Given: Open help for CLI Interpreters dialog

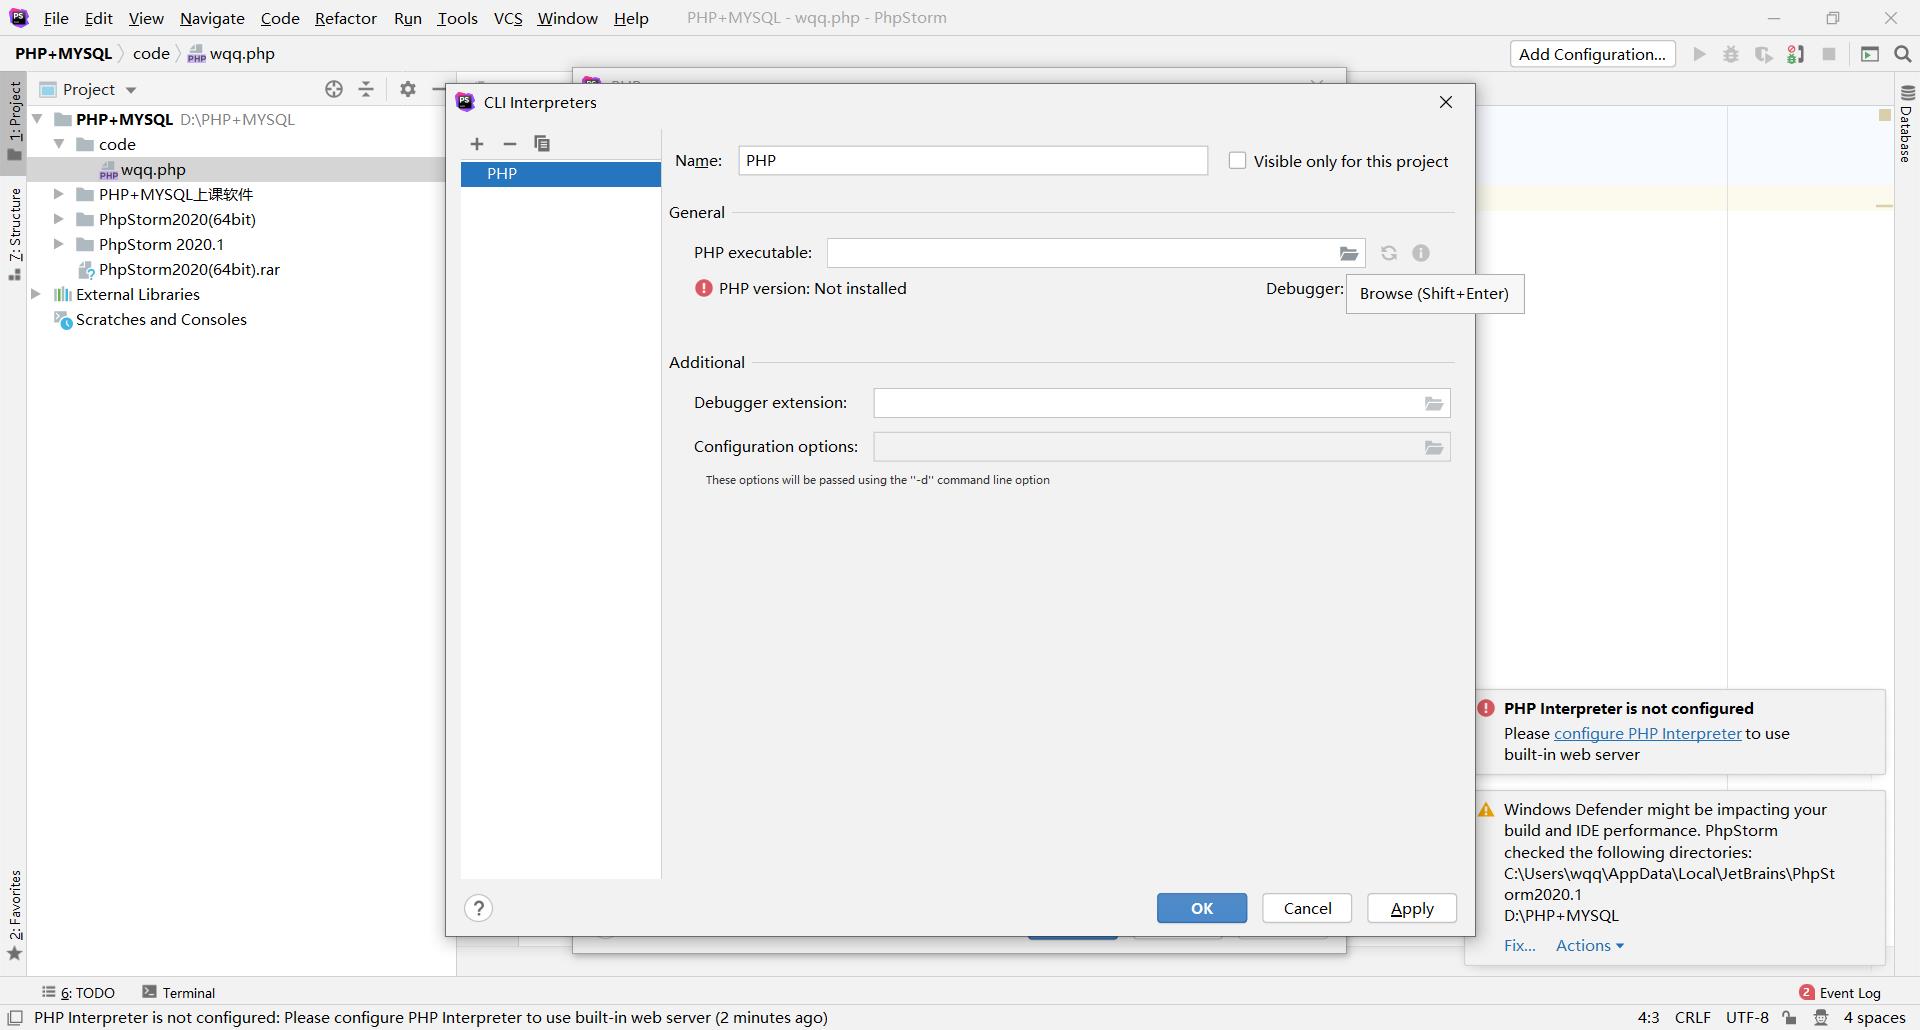Looking at the screenshot, I should (479, 908).
